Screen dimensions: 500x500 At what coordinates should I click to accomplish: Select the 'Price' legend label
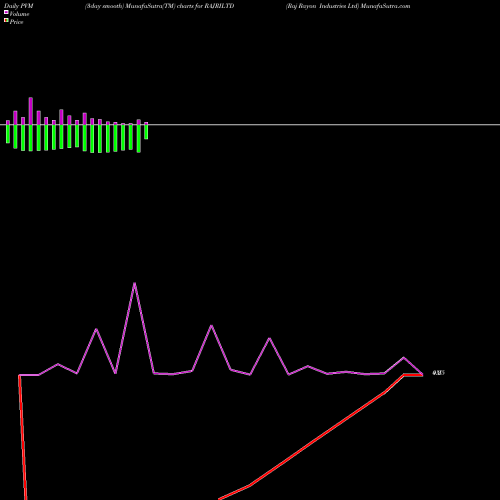(x=16, y=22)
